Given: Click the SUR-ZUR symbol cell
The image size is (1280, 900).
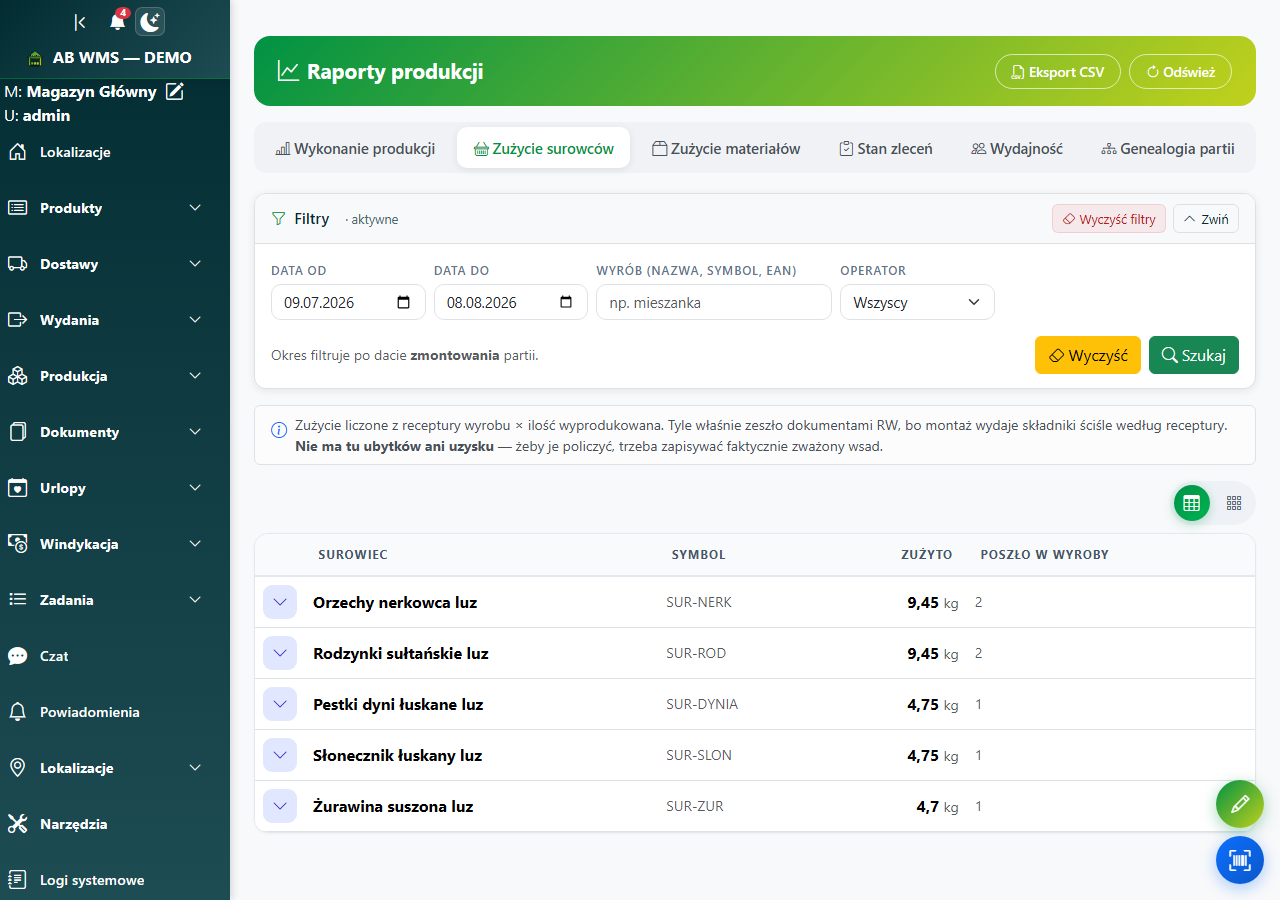Looking at the screenshot, I should click(x=695, y=806).
